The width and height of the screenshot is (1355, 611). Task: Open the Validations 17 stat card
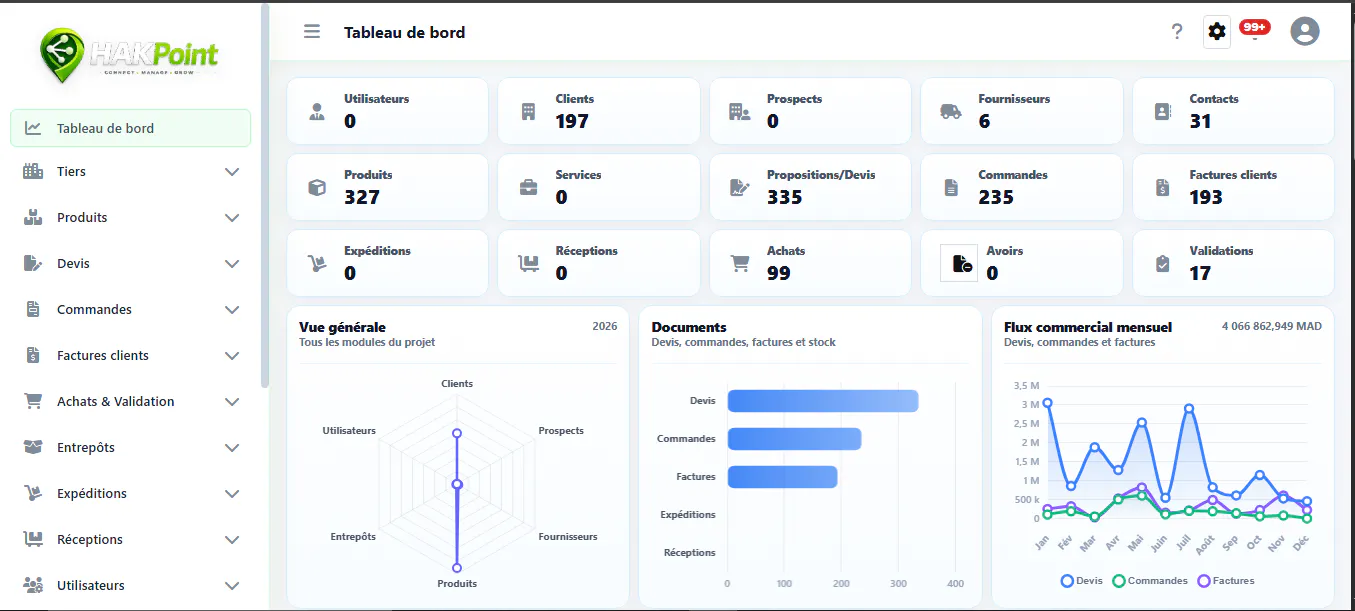click(1233, 263)
